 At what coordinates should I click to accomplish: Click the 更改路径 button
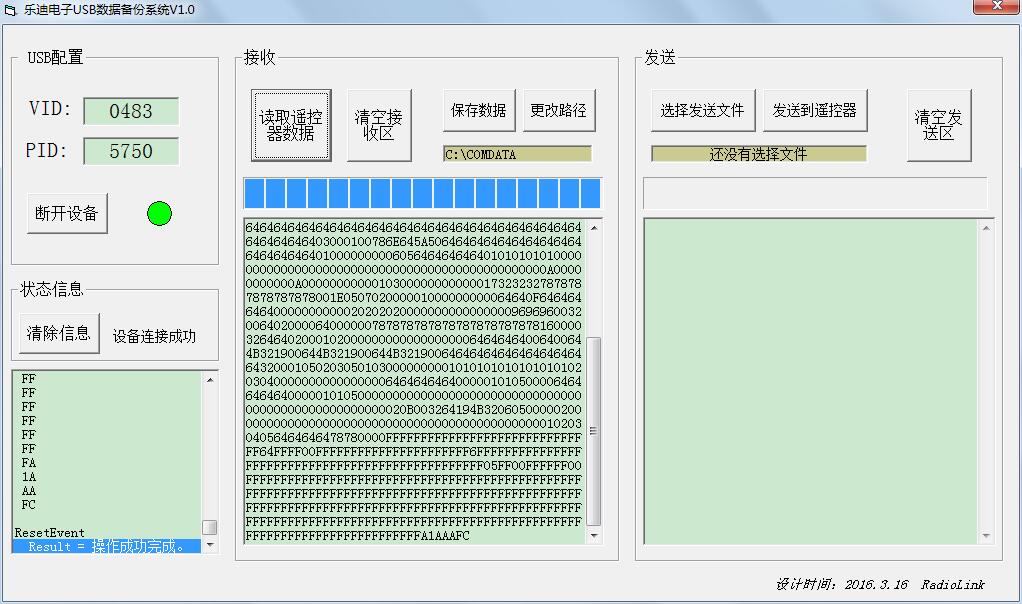click(x=559, y=110)
